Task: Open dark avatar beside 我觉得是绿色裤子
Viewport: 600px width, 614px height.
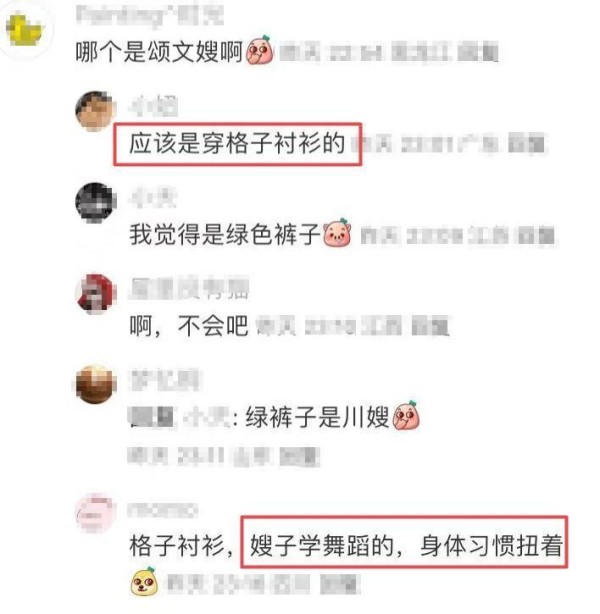Action: point(96,203)
